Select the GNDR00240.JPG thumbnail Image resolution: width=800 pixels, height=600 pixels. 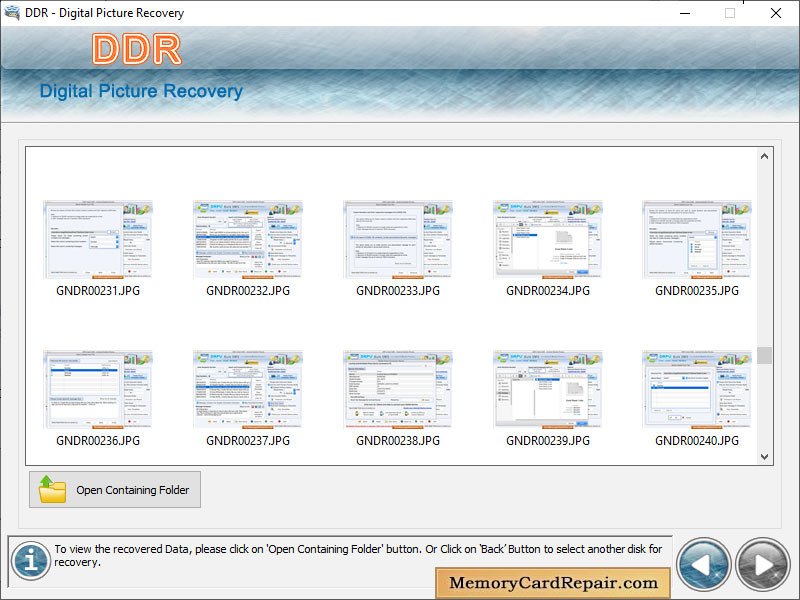pos(697,389)
